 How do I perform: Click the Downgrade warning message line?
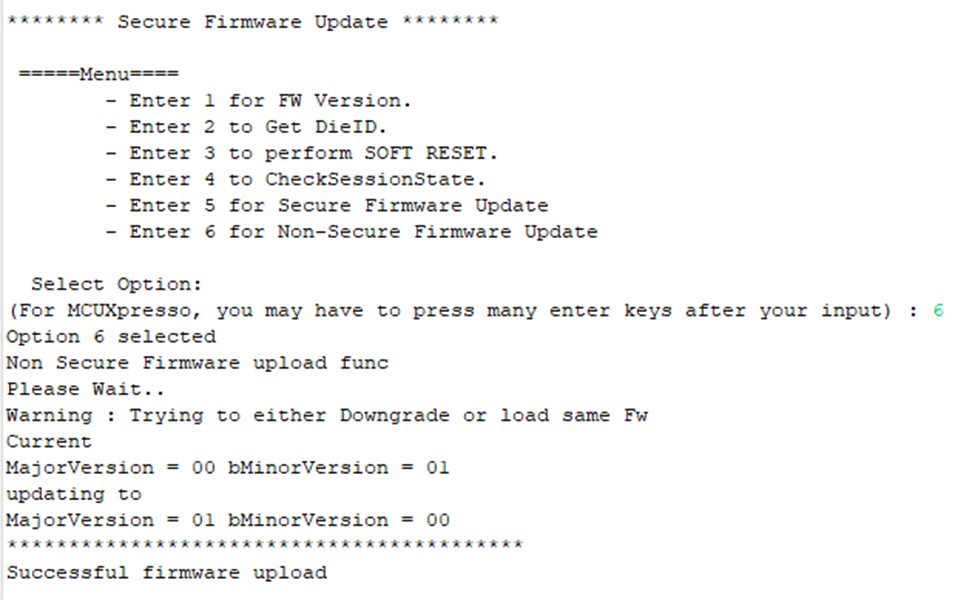[x=327, y=415]
